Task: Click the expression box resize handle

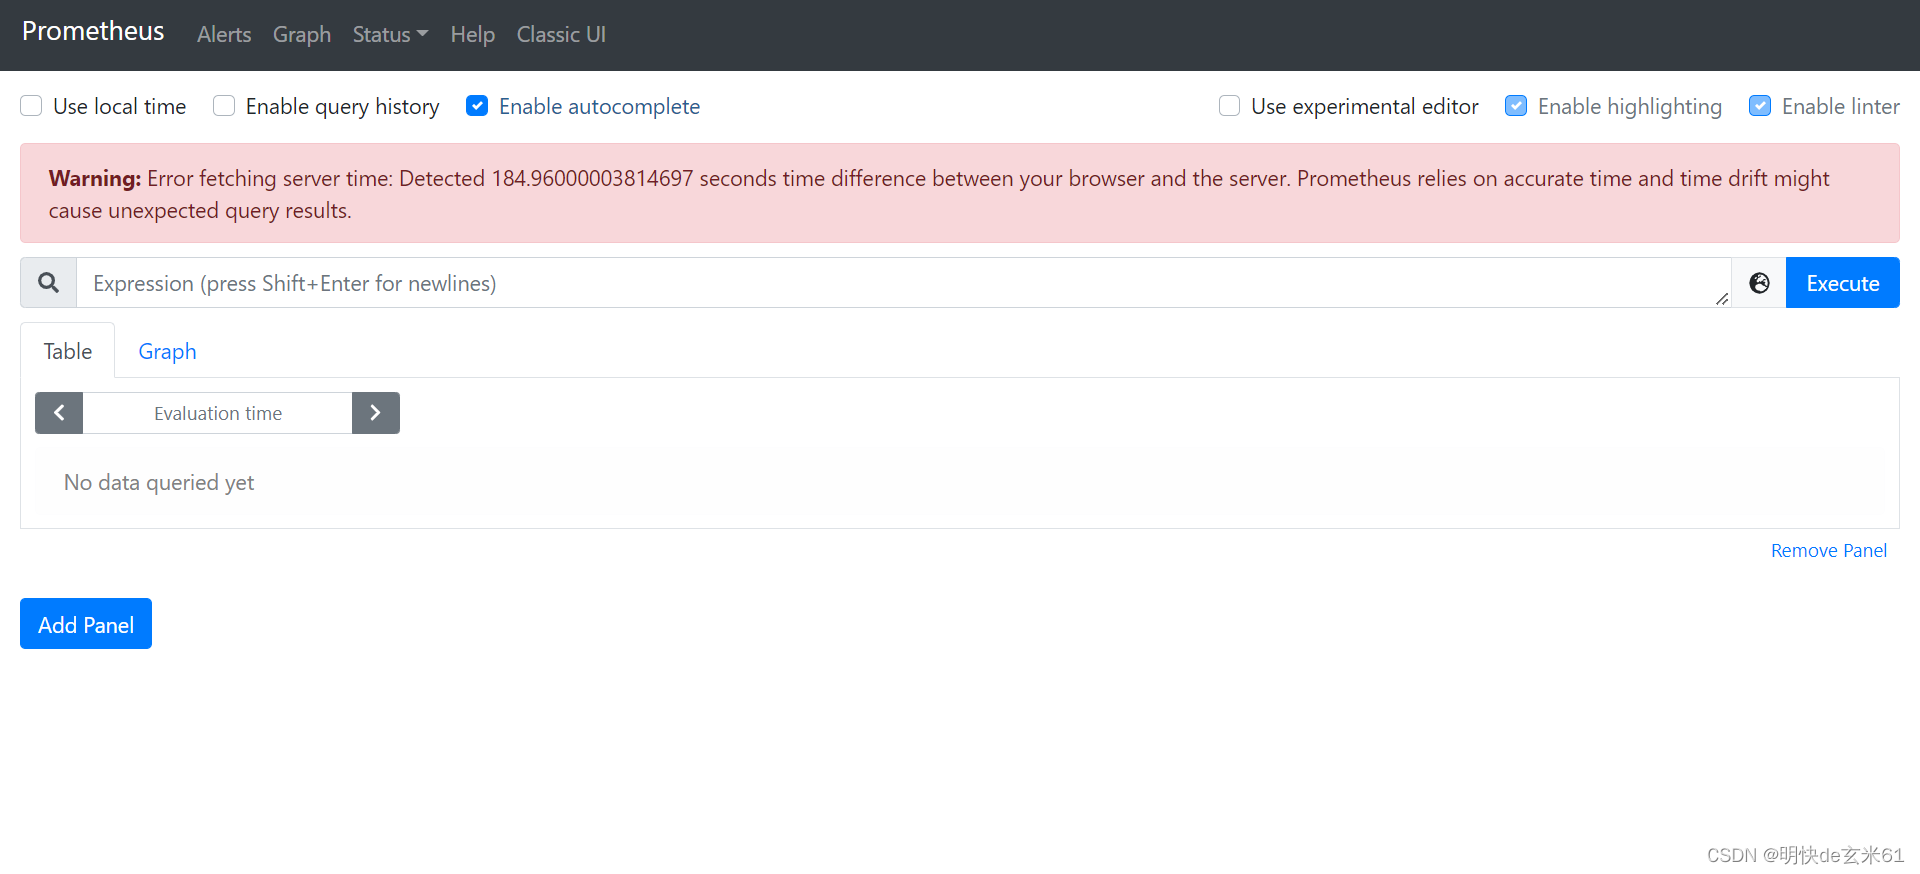Action: [1722, 299]
